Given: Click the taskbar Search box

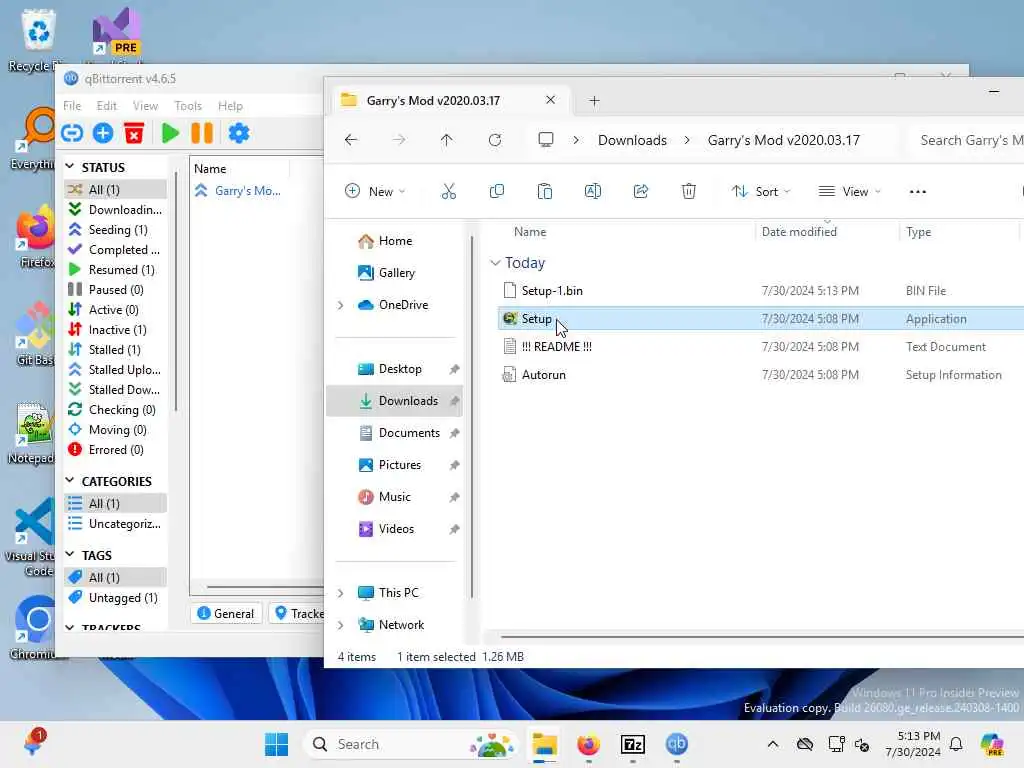Looking at the screenshot, I should [410, 744].
